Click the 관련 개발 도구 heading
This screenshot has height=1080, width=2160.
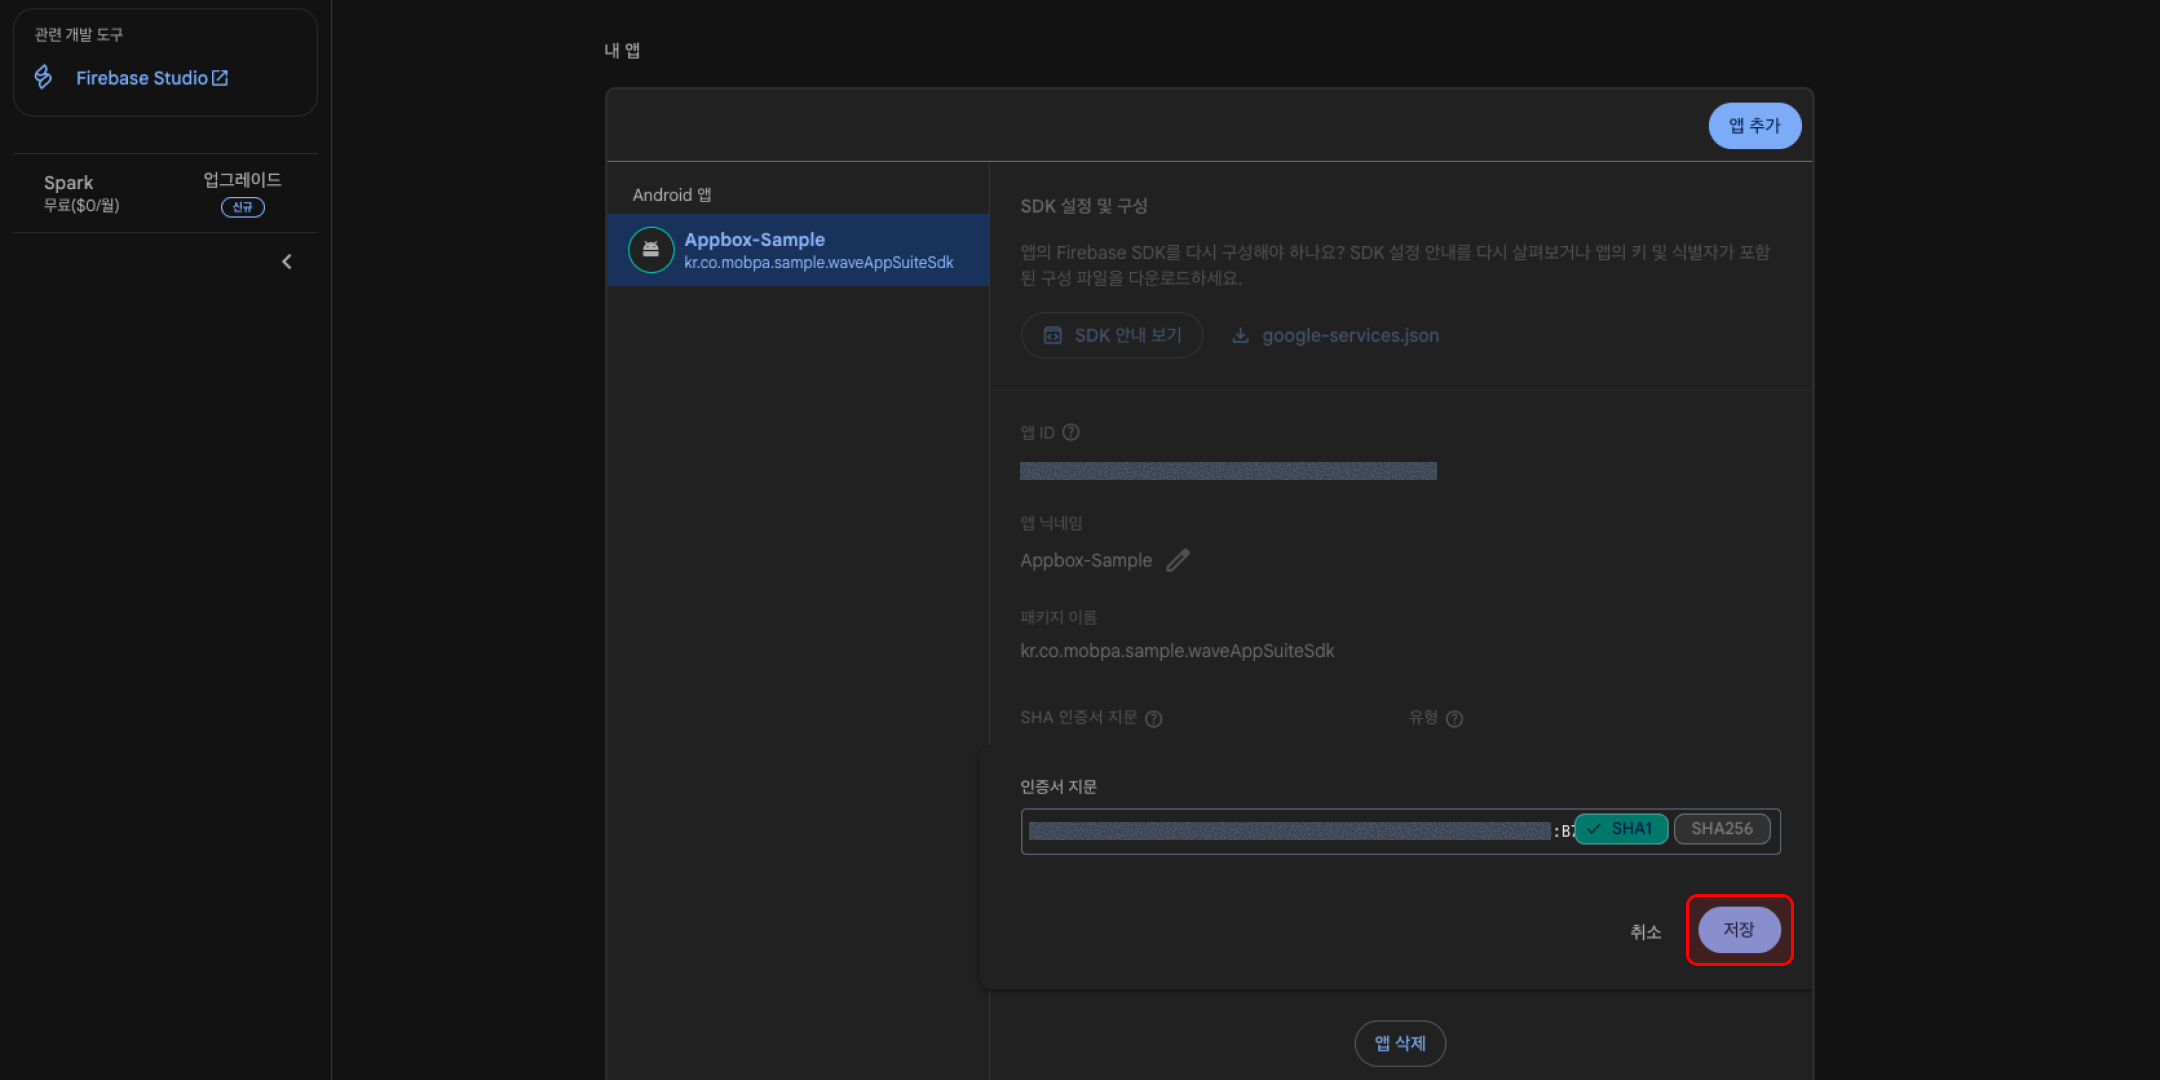(x=79, y=35)
